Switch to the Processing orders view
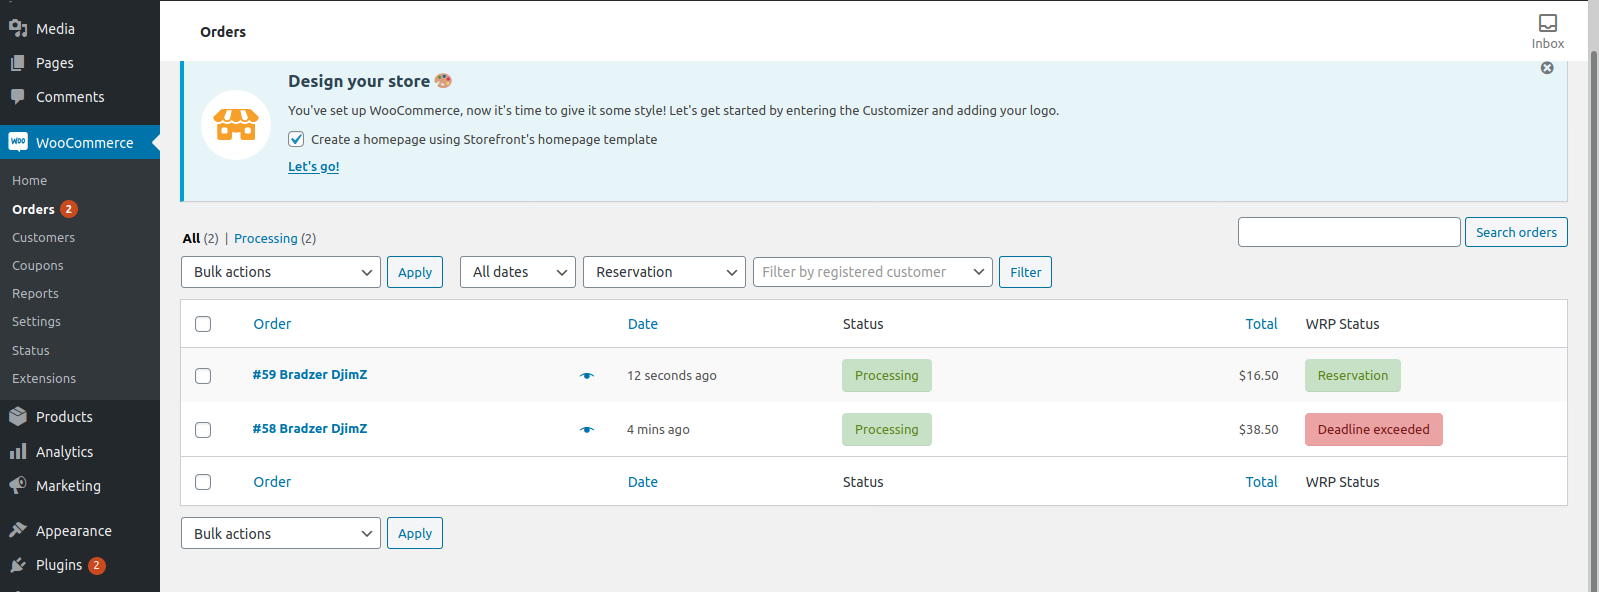The height and width of the screenshot is (592, 1599). click(265, 238)
